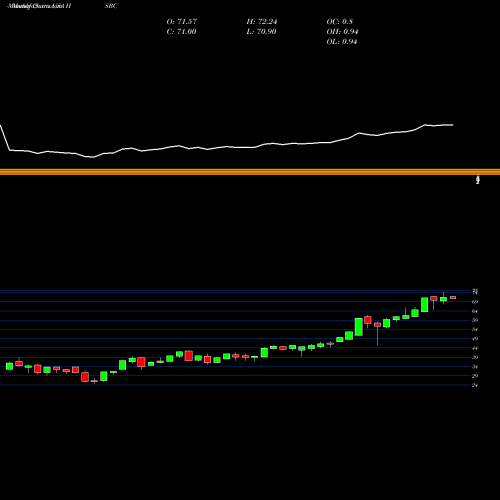Click the 24 price axis label
The height and width of the screenshot is (500, 500).
click(475, 385)
